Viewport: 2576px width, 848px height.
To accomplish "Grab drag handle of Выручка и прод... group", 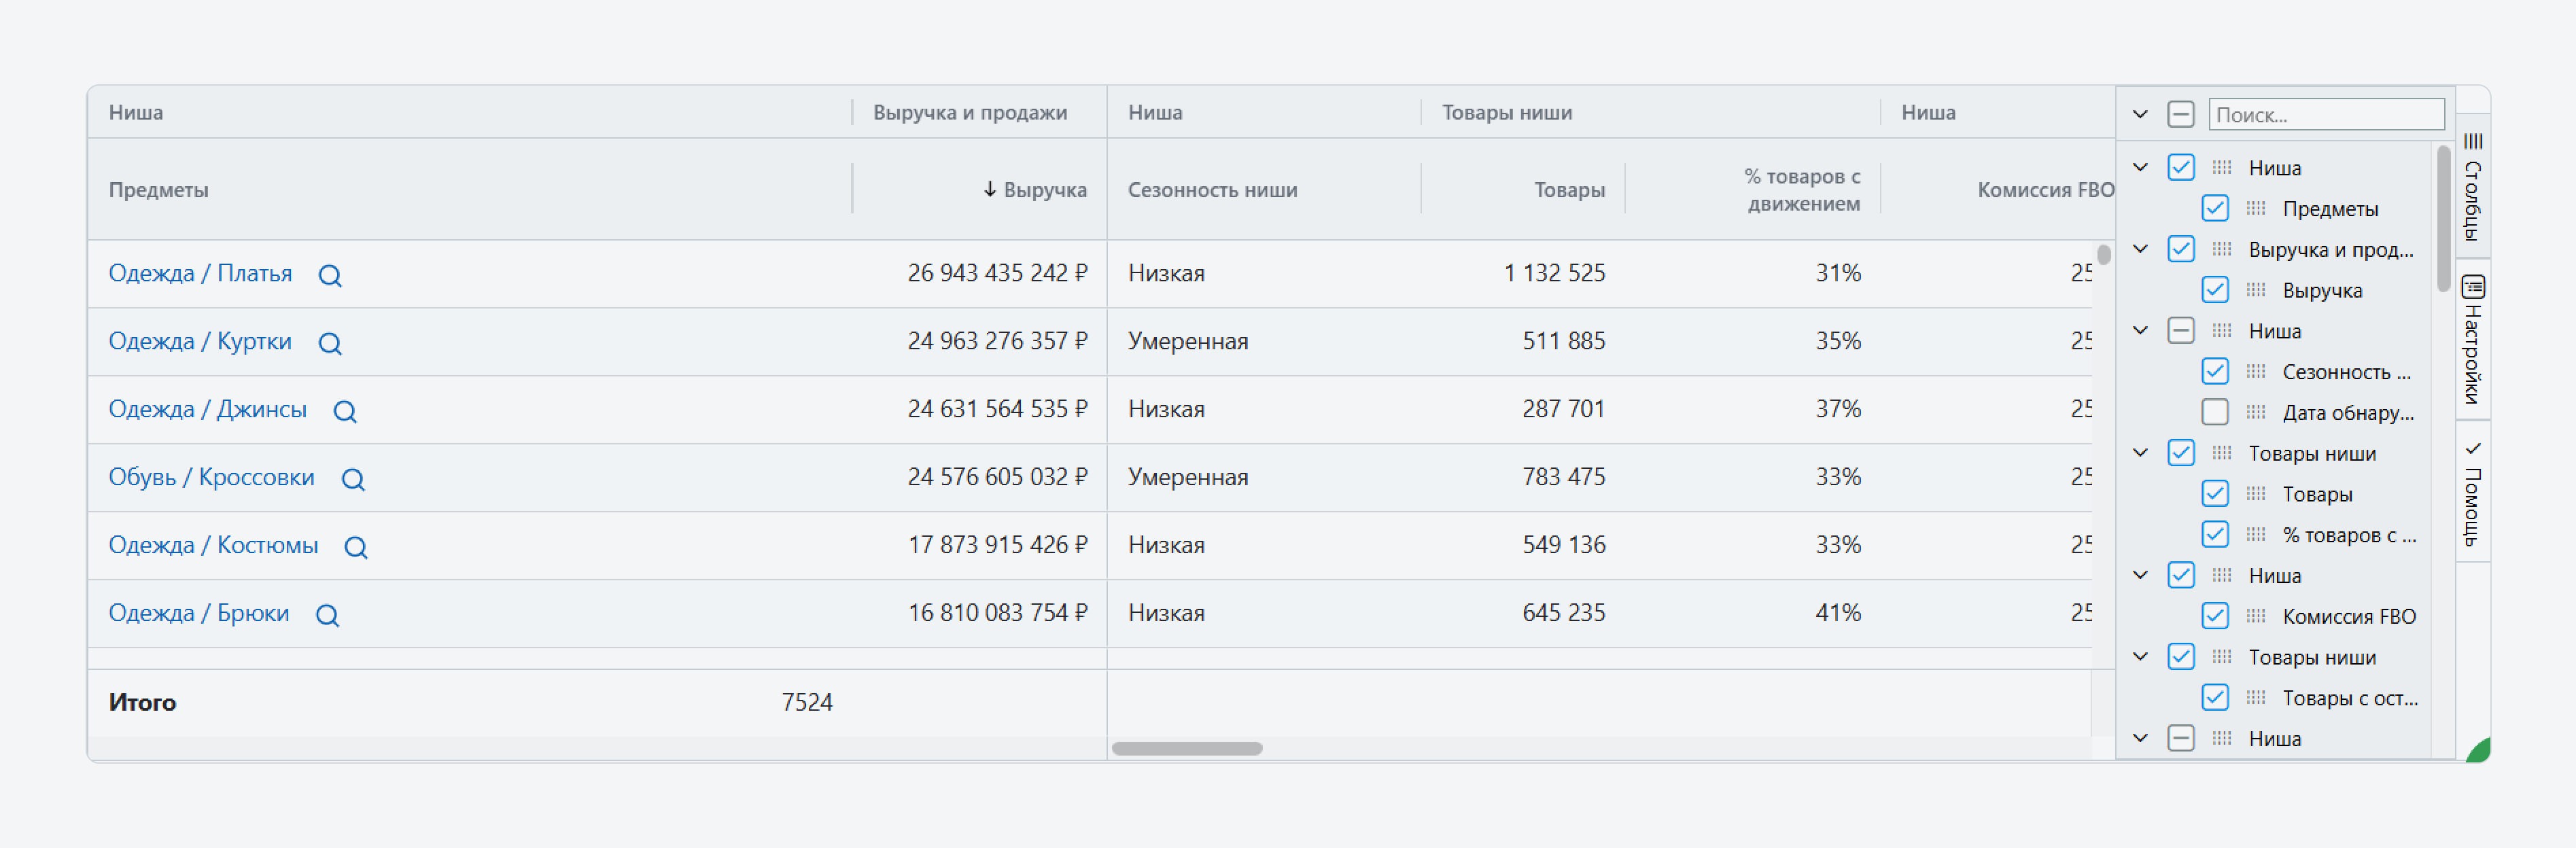I will coord(2222,249).
